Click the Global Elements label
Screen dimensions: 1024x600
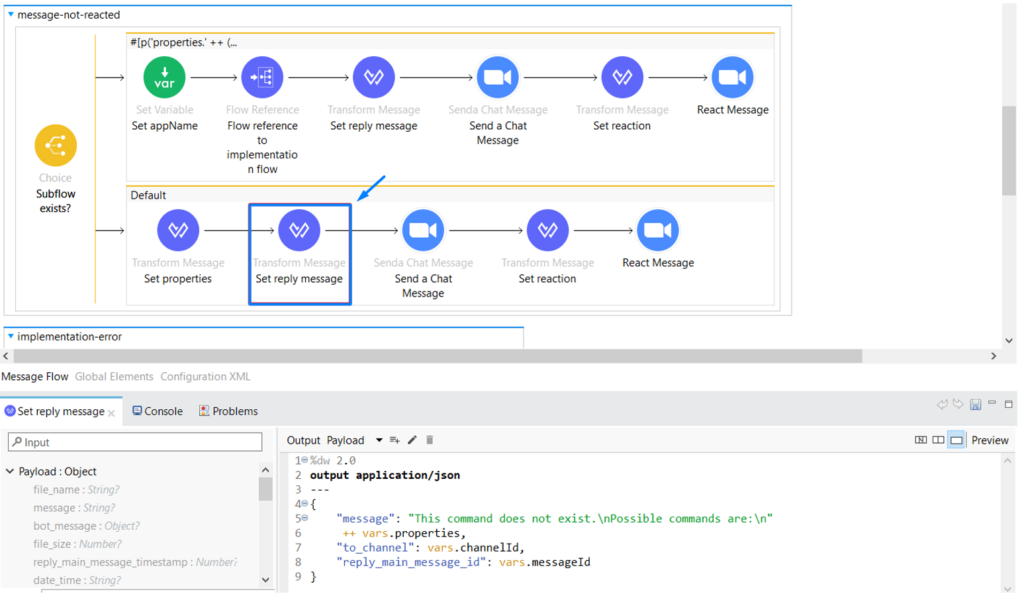pos(113,377)
